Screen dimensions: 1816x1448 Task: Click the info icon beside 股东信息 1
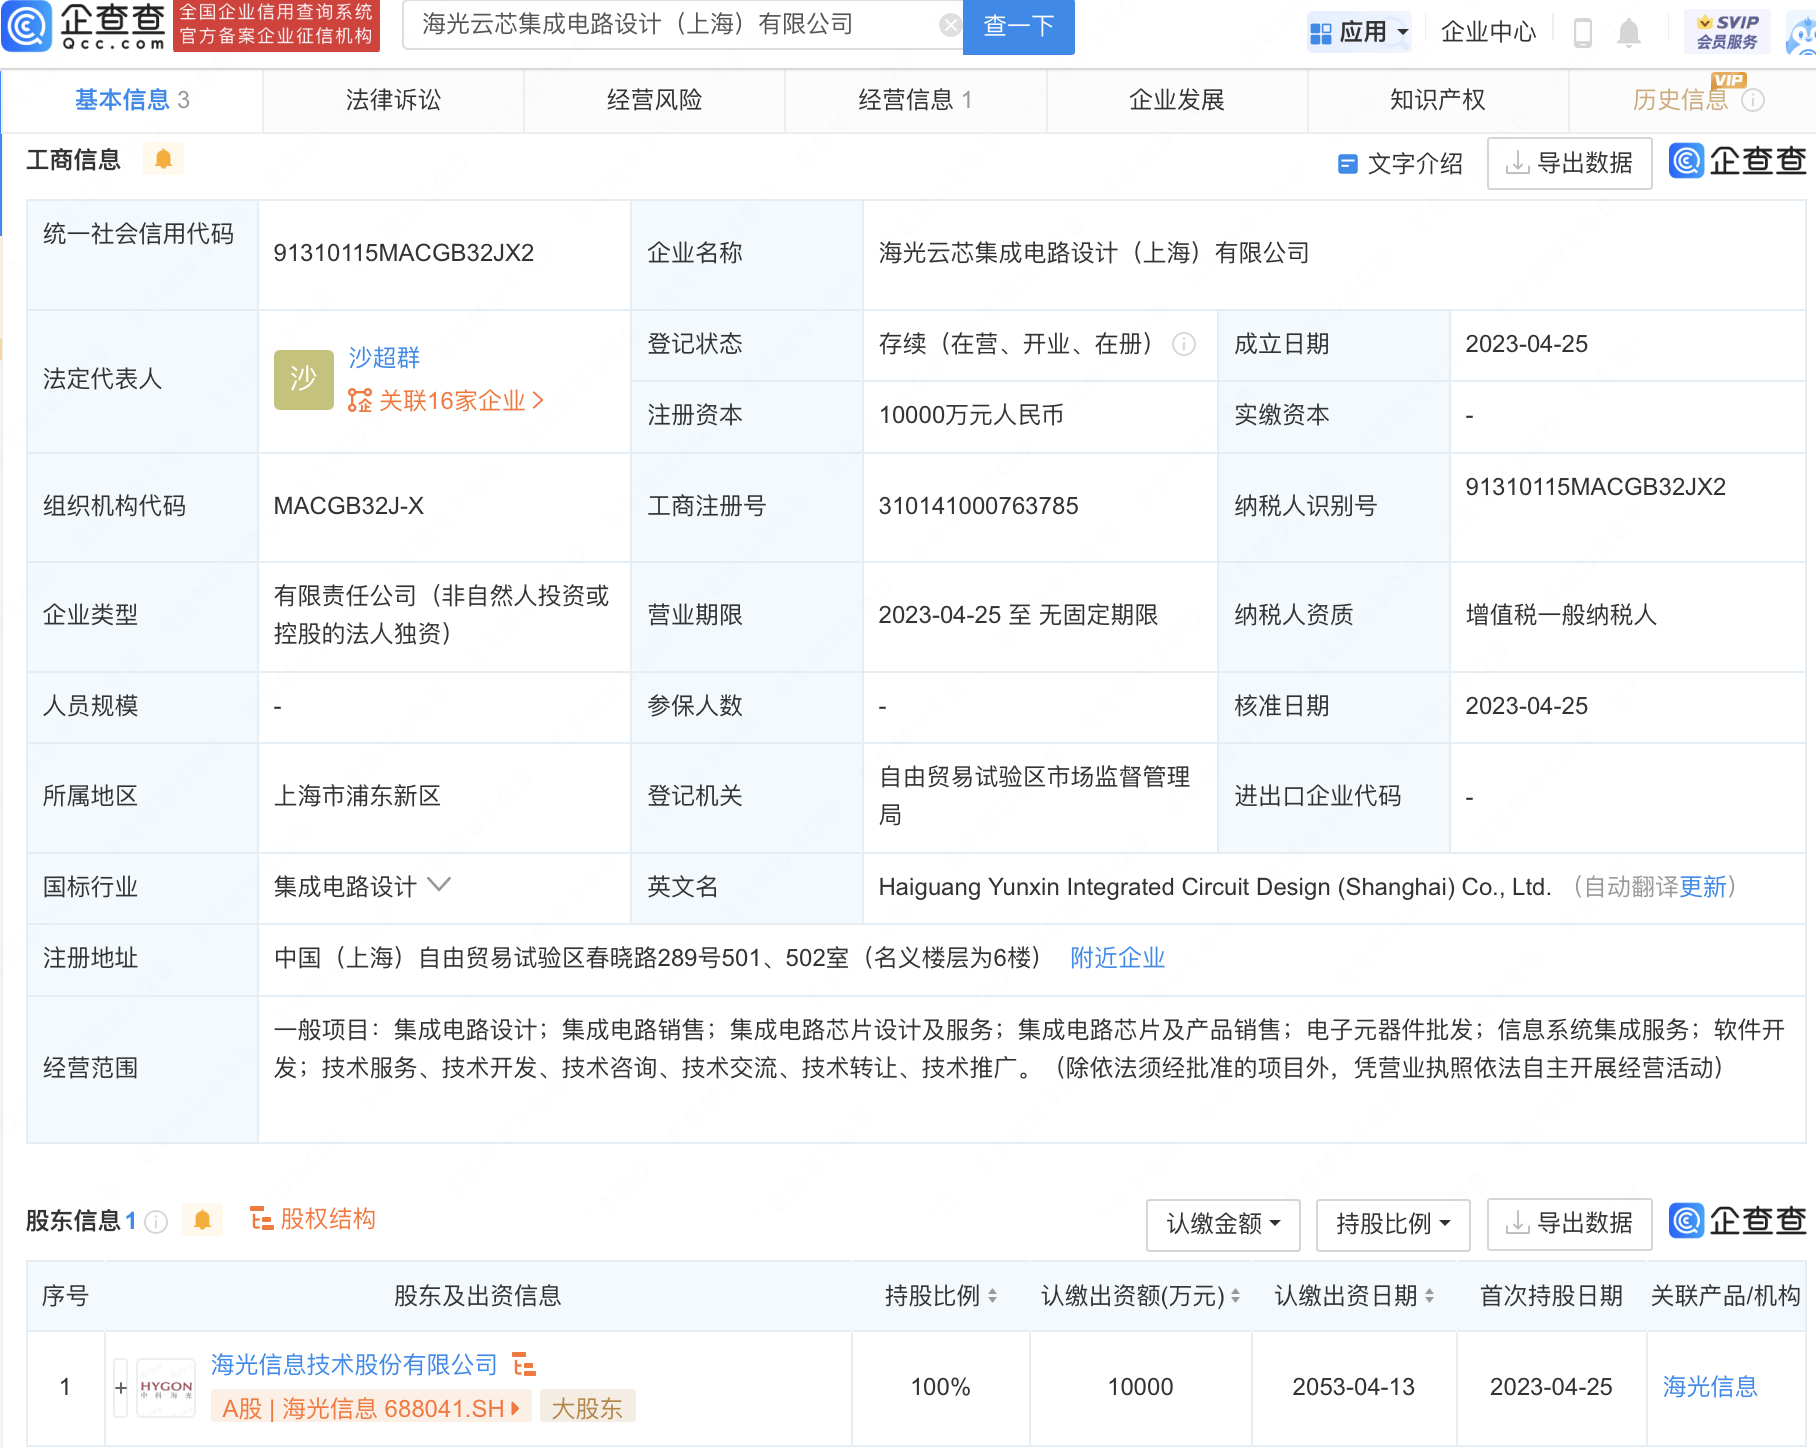click(x=156, y=1221)
